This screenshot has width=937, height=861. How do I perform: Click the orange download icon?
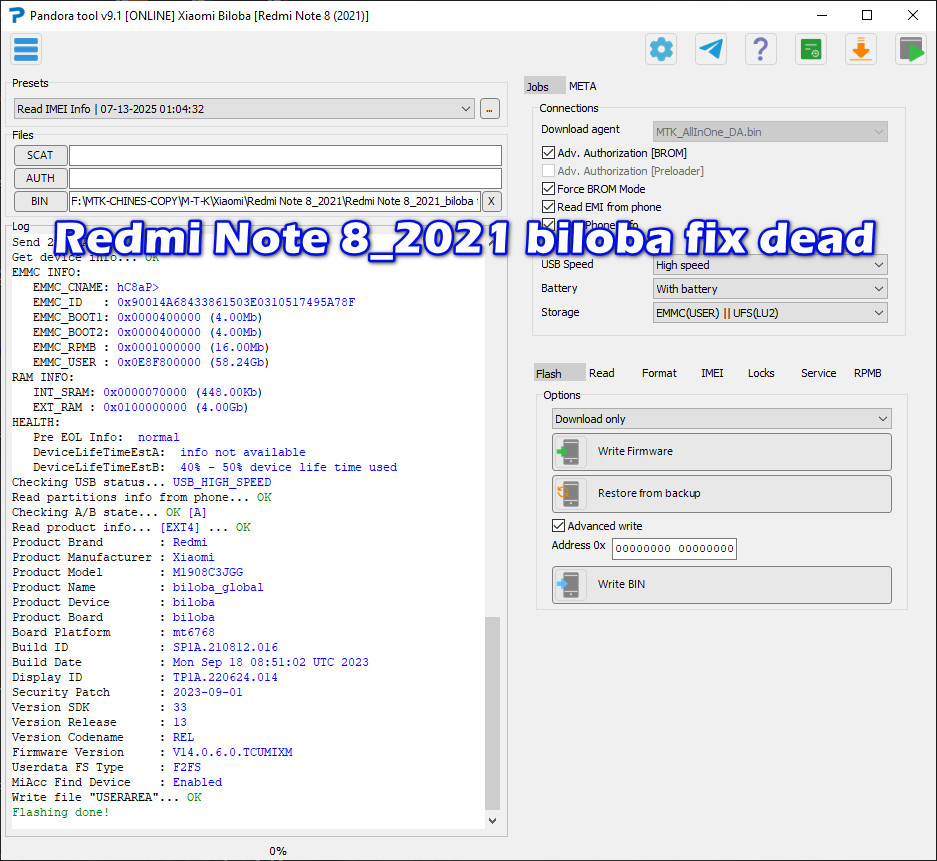click(861, 49)
